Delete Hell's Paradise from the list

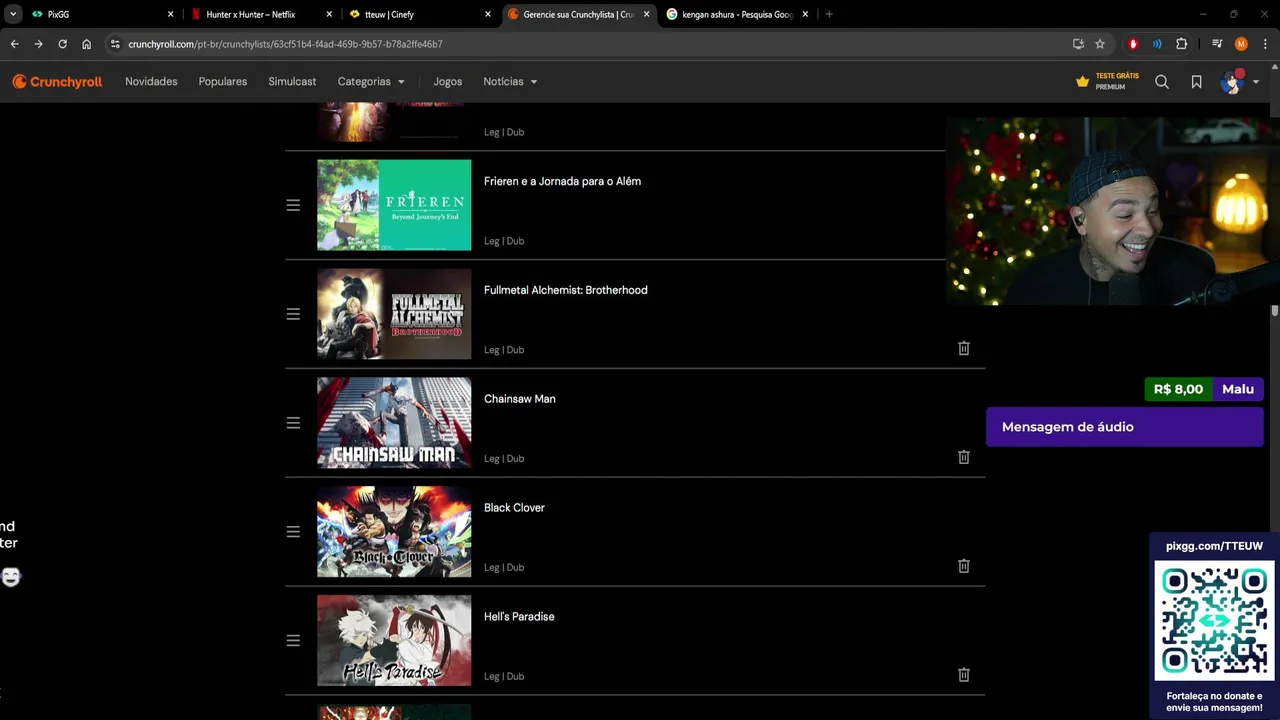(x=964, y=675)
